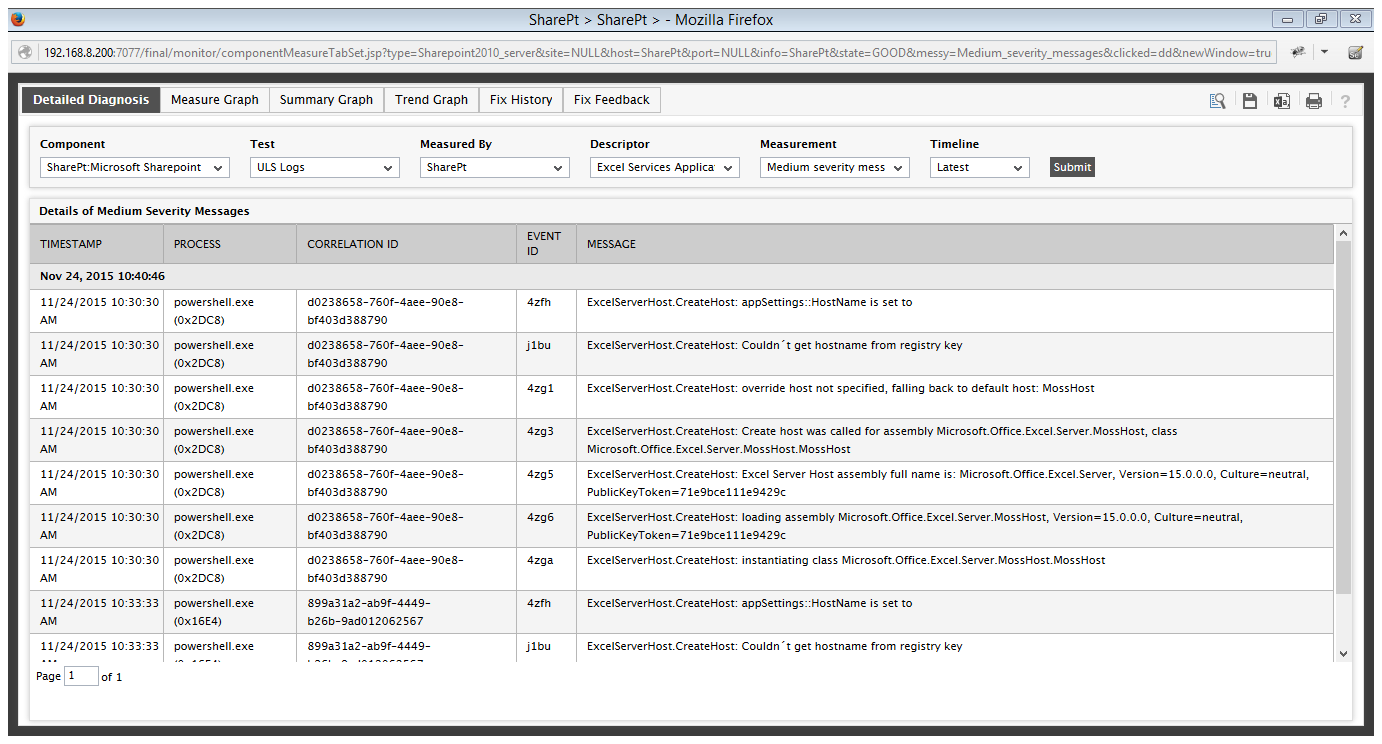This screenshot has height=744, width=1382.
Task: Open the Fix Feedback tab
Action: point(612,100)
